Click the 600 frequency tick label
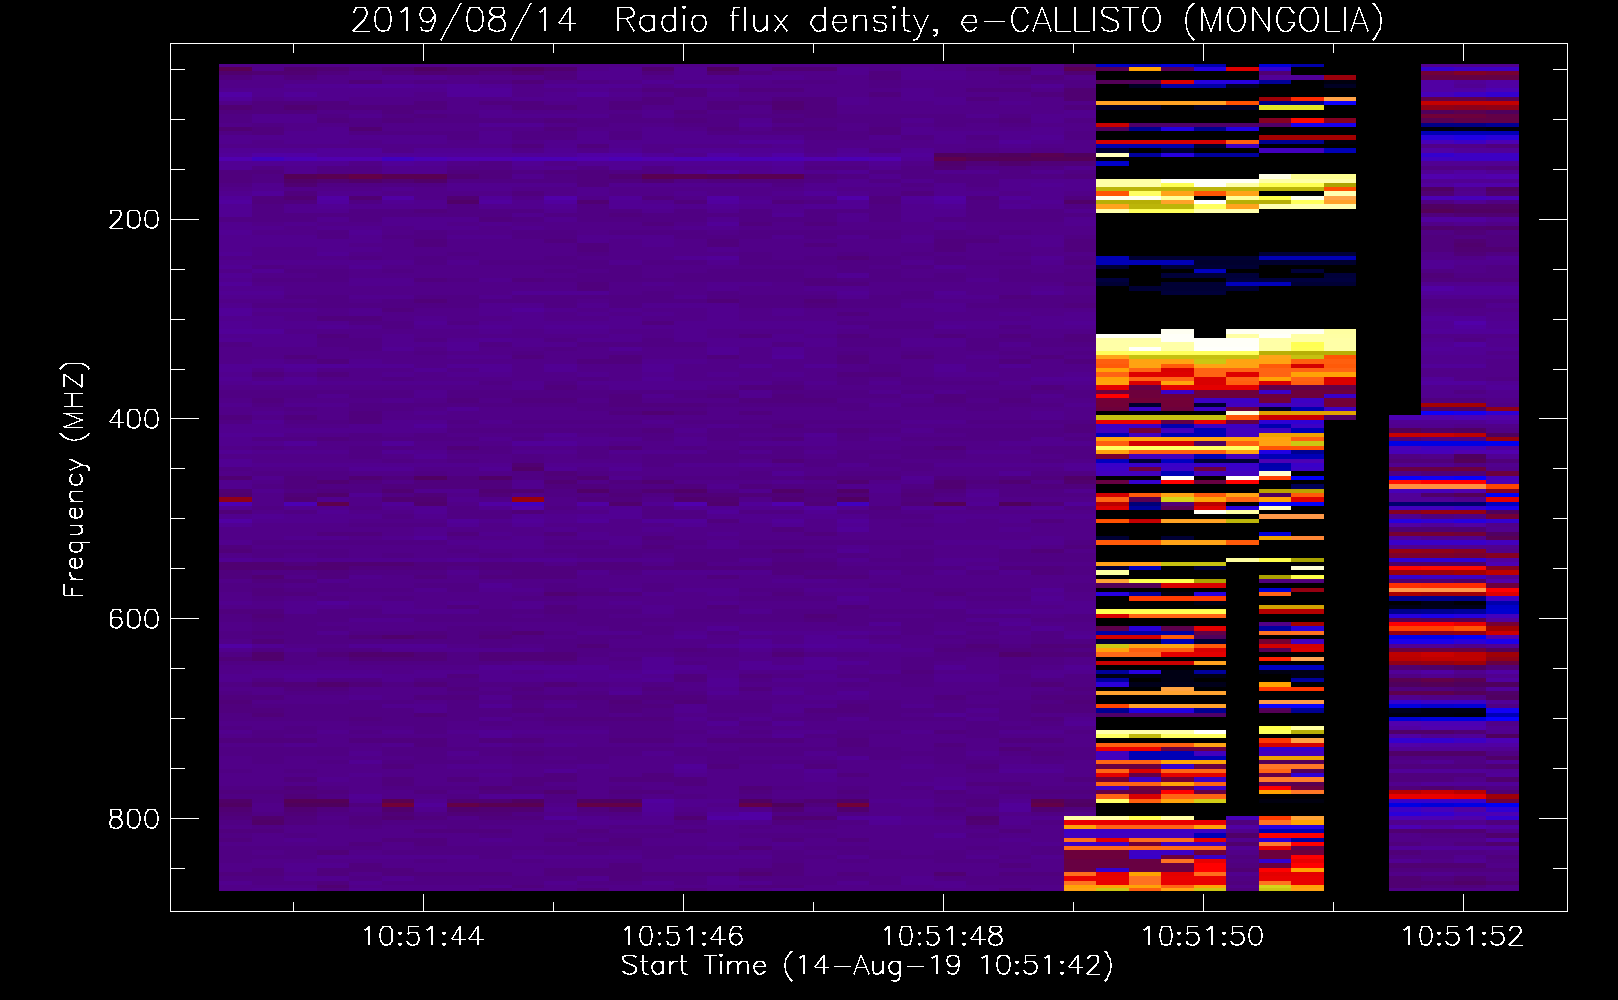Screen dimensions: 1618x1000 point(134,619)
